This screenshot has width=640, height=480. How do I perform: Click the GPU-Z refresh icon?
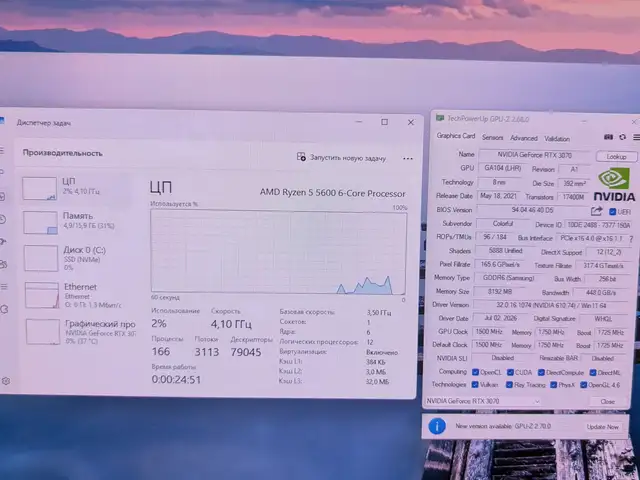[622, 137]
